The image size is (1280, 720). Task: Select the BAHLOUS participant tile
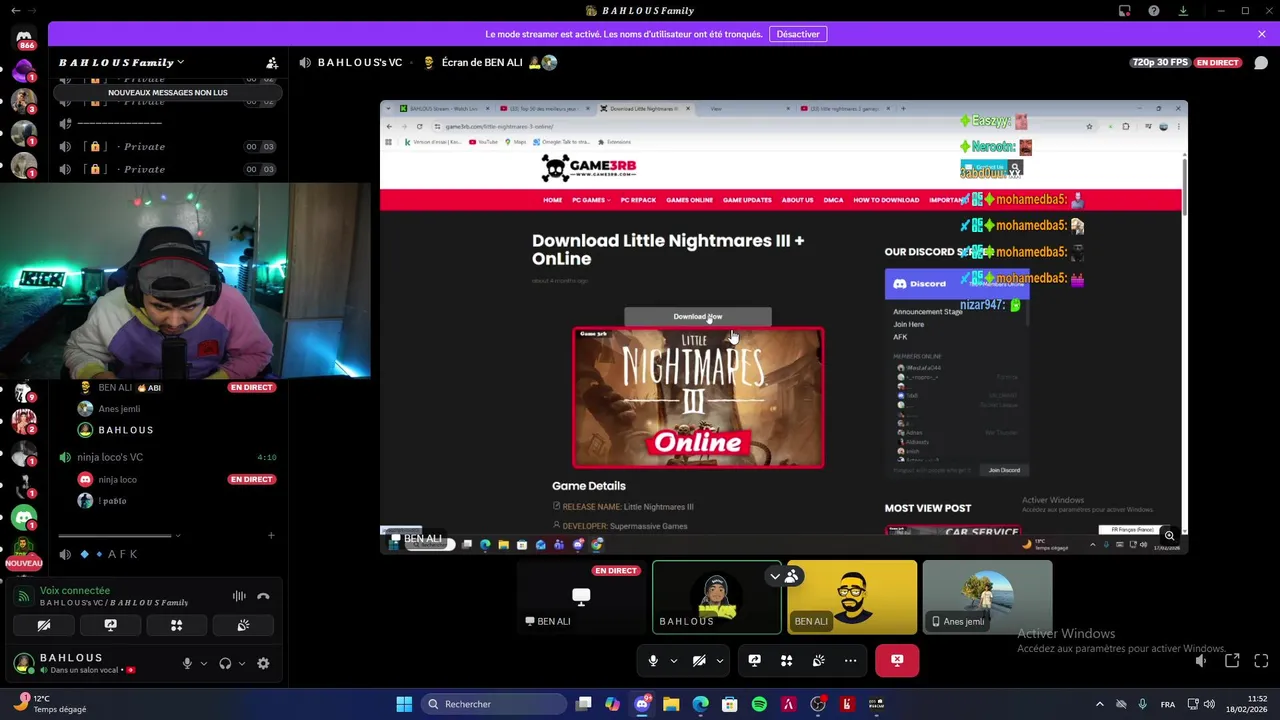pyautogui.click(x=716, y=598)
